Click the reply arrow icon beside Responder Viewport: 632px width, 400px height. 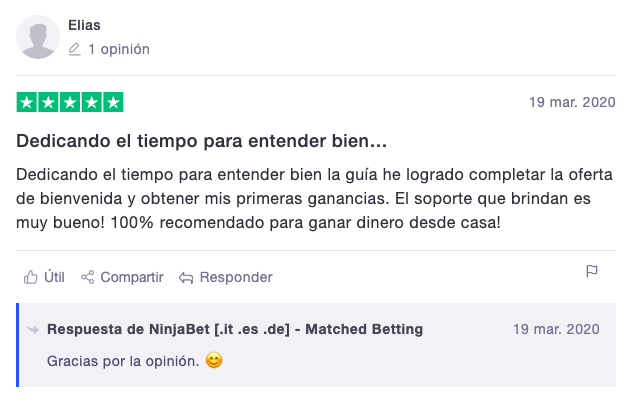pyautogui.click(x=186, y=277)
